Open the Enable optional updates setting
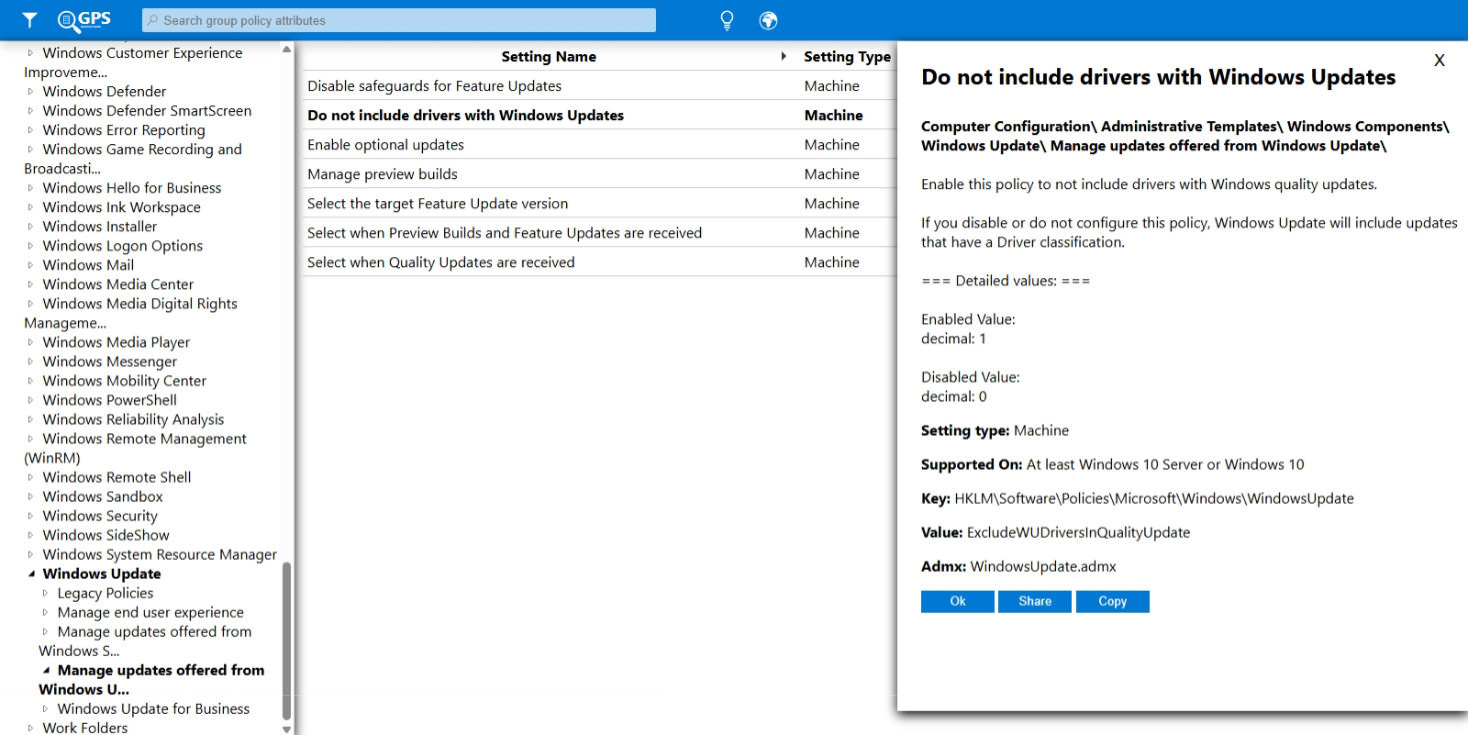 tap(386, 145)
